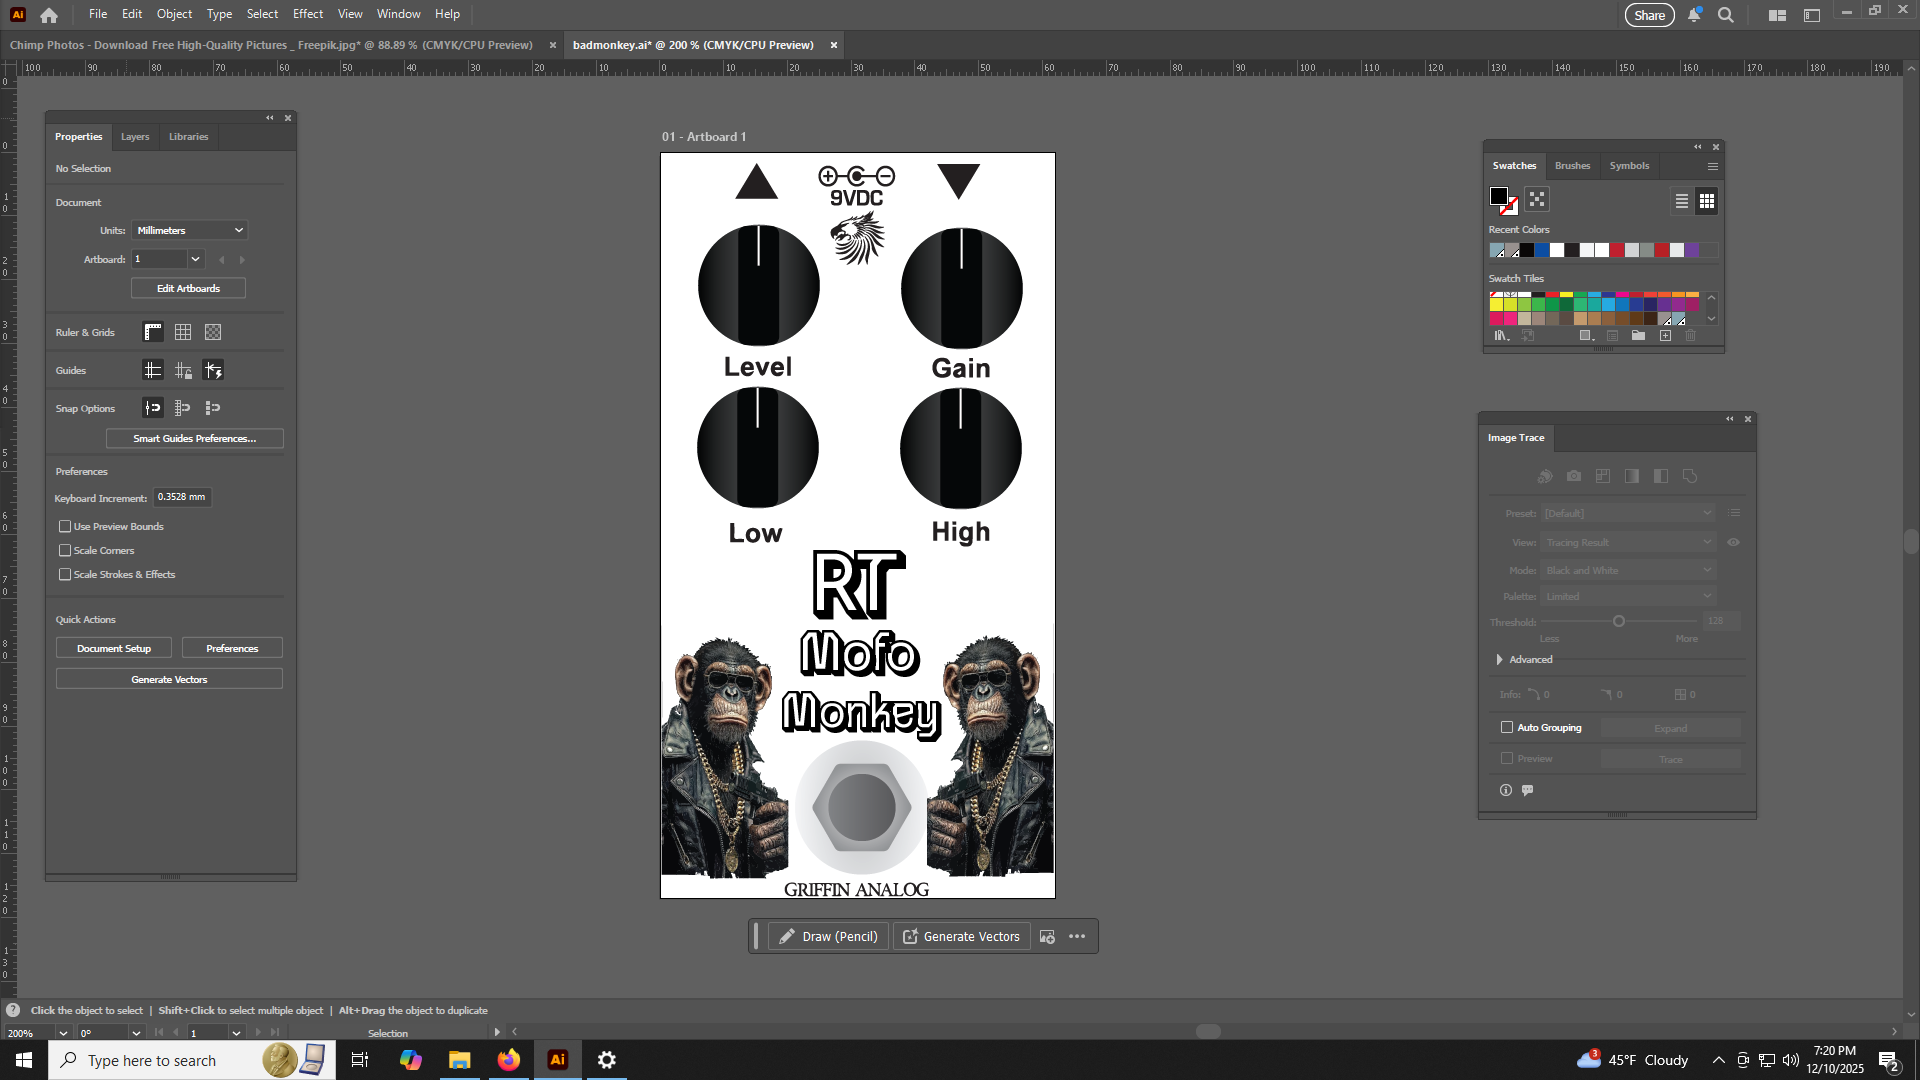The height and width of the screenshot is (1080, 1920).
Task: Click the Show Grid icon
Action: click(183, 332)
